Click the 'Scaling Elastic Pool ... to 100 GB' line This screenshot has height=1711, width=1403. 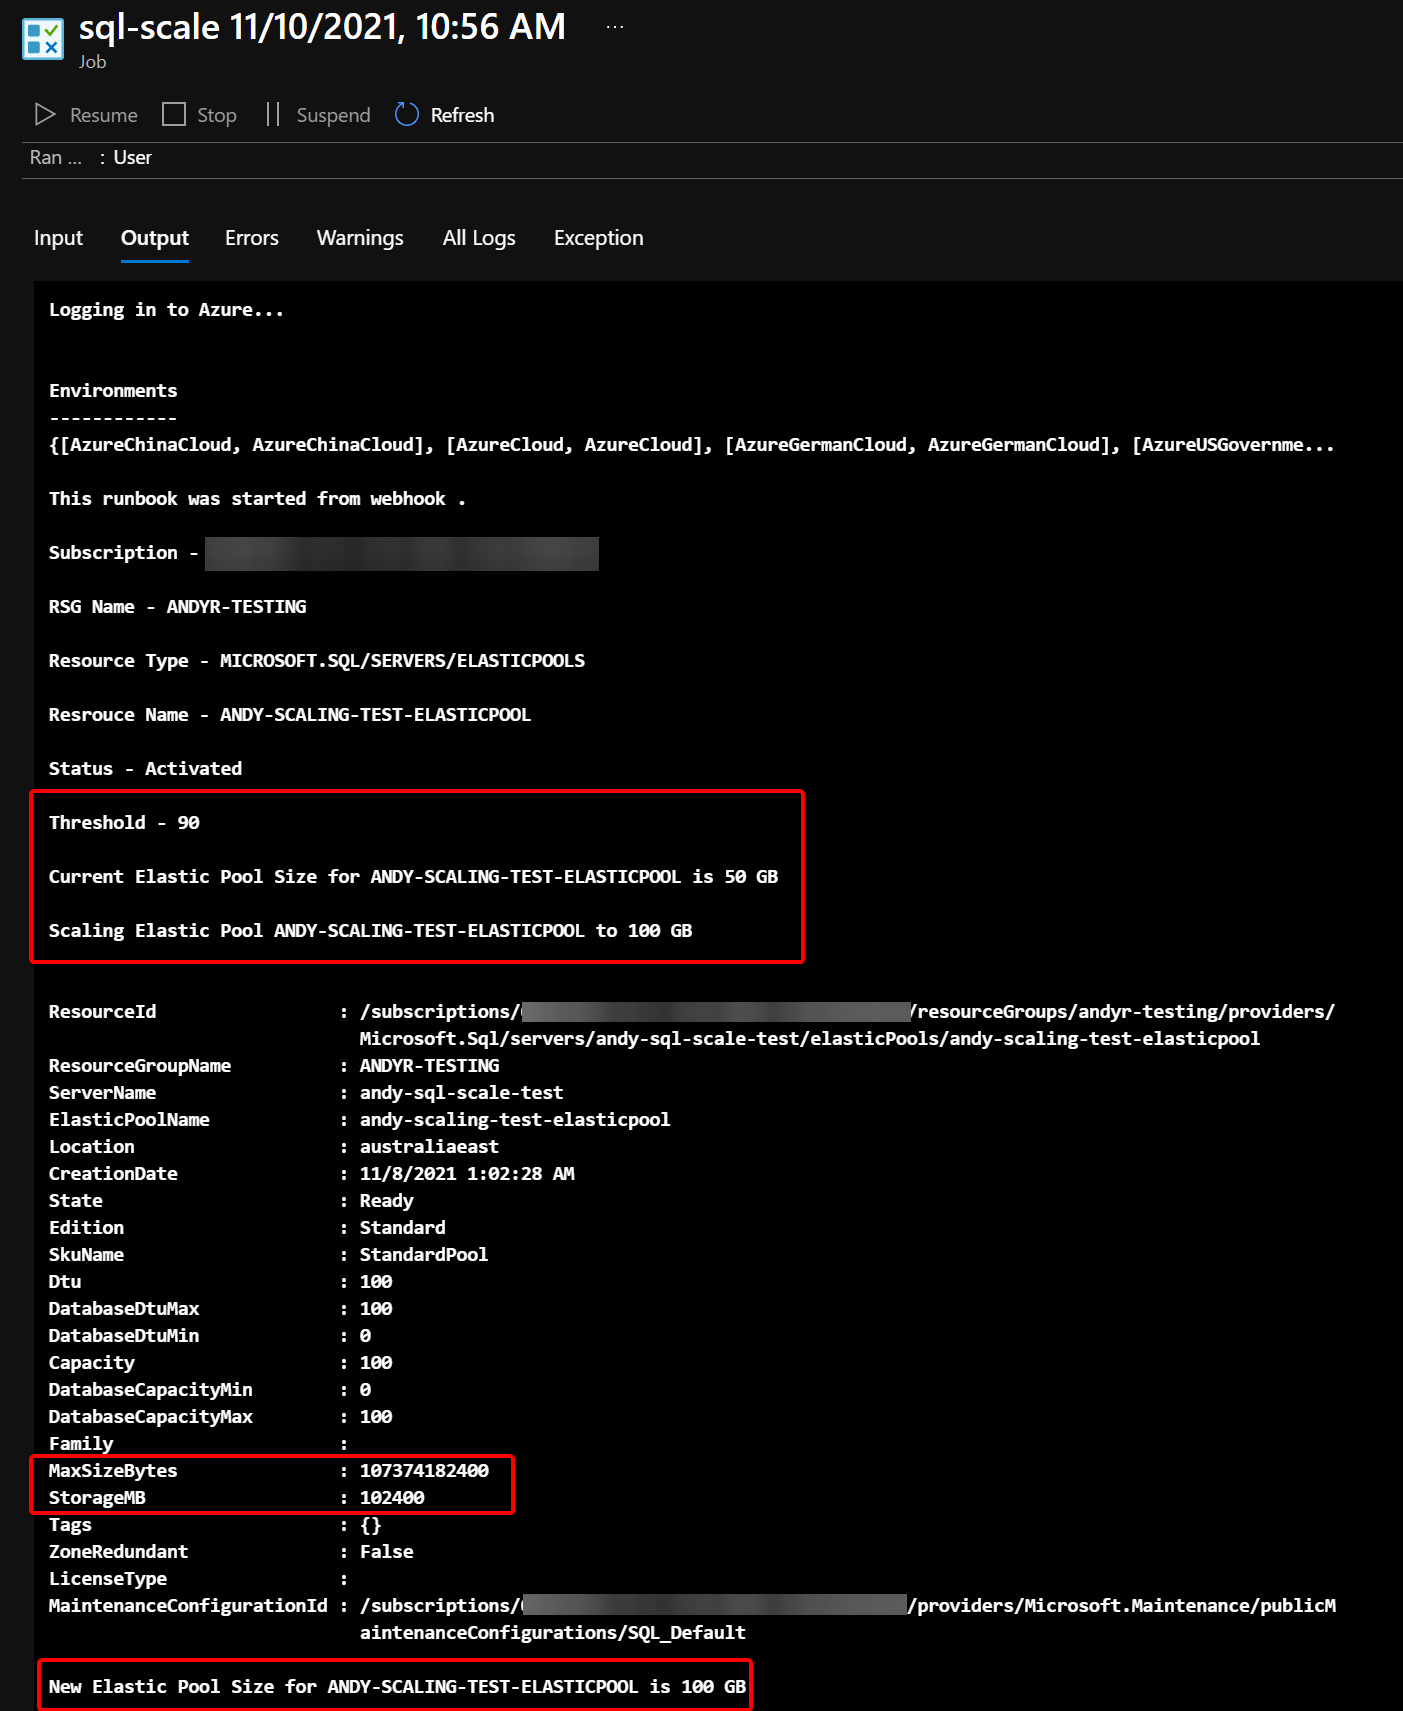(x=370, y=931)
